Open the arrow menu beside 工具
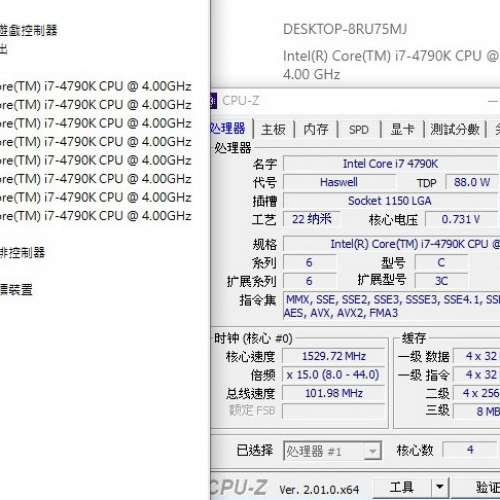The image size is (500, 500). [440, 488]
